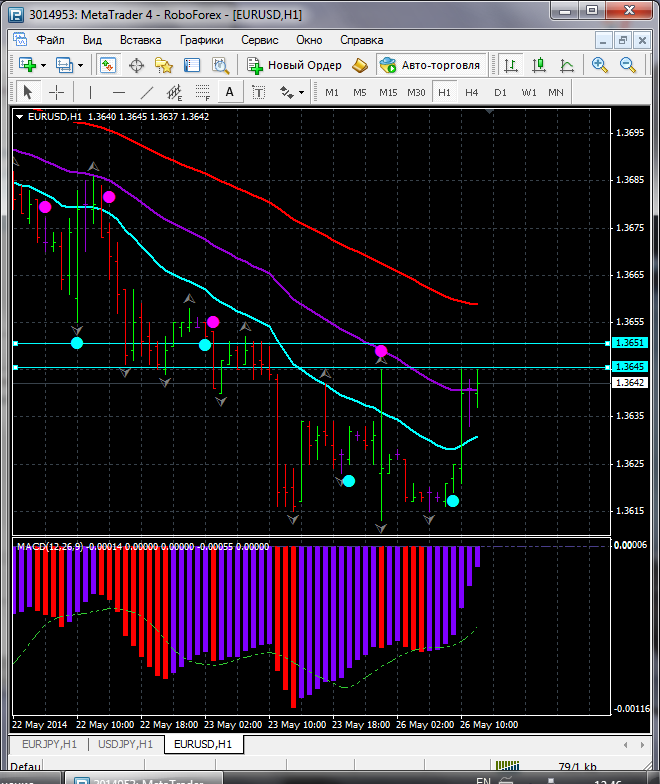Click the 1.3642 current price label

pos(630,383)
